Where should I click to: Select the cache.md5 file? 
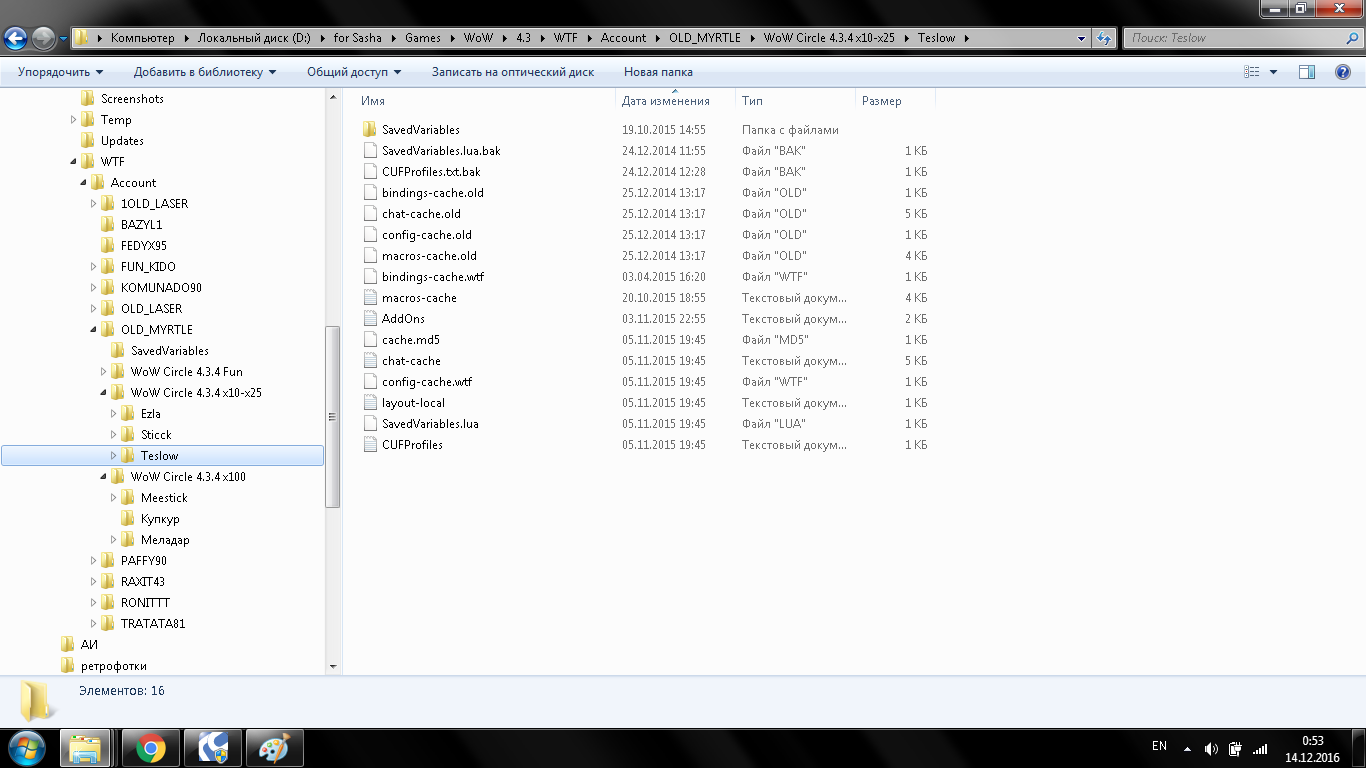[x=410, y=340]
